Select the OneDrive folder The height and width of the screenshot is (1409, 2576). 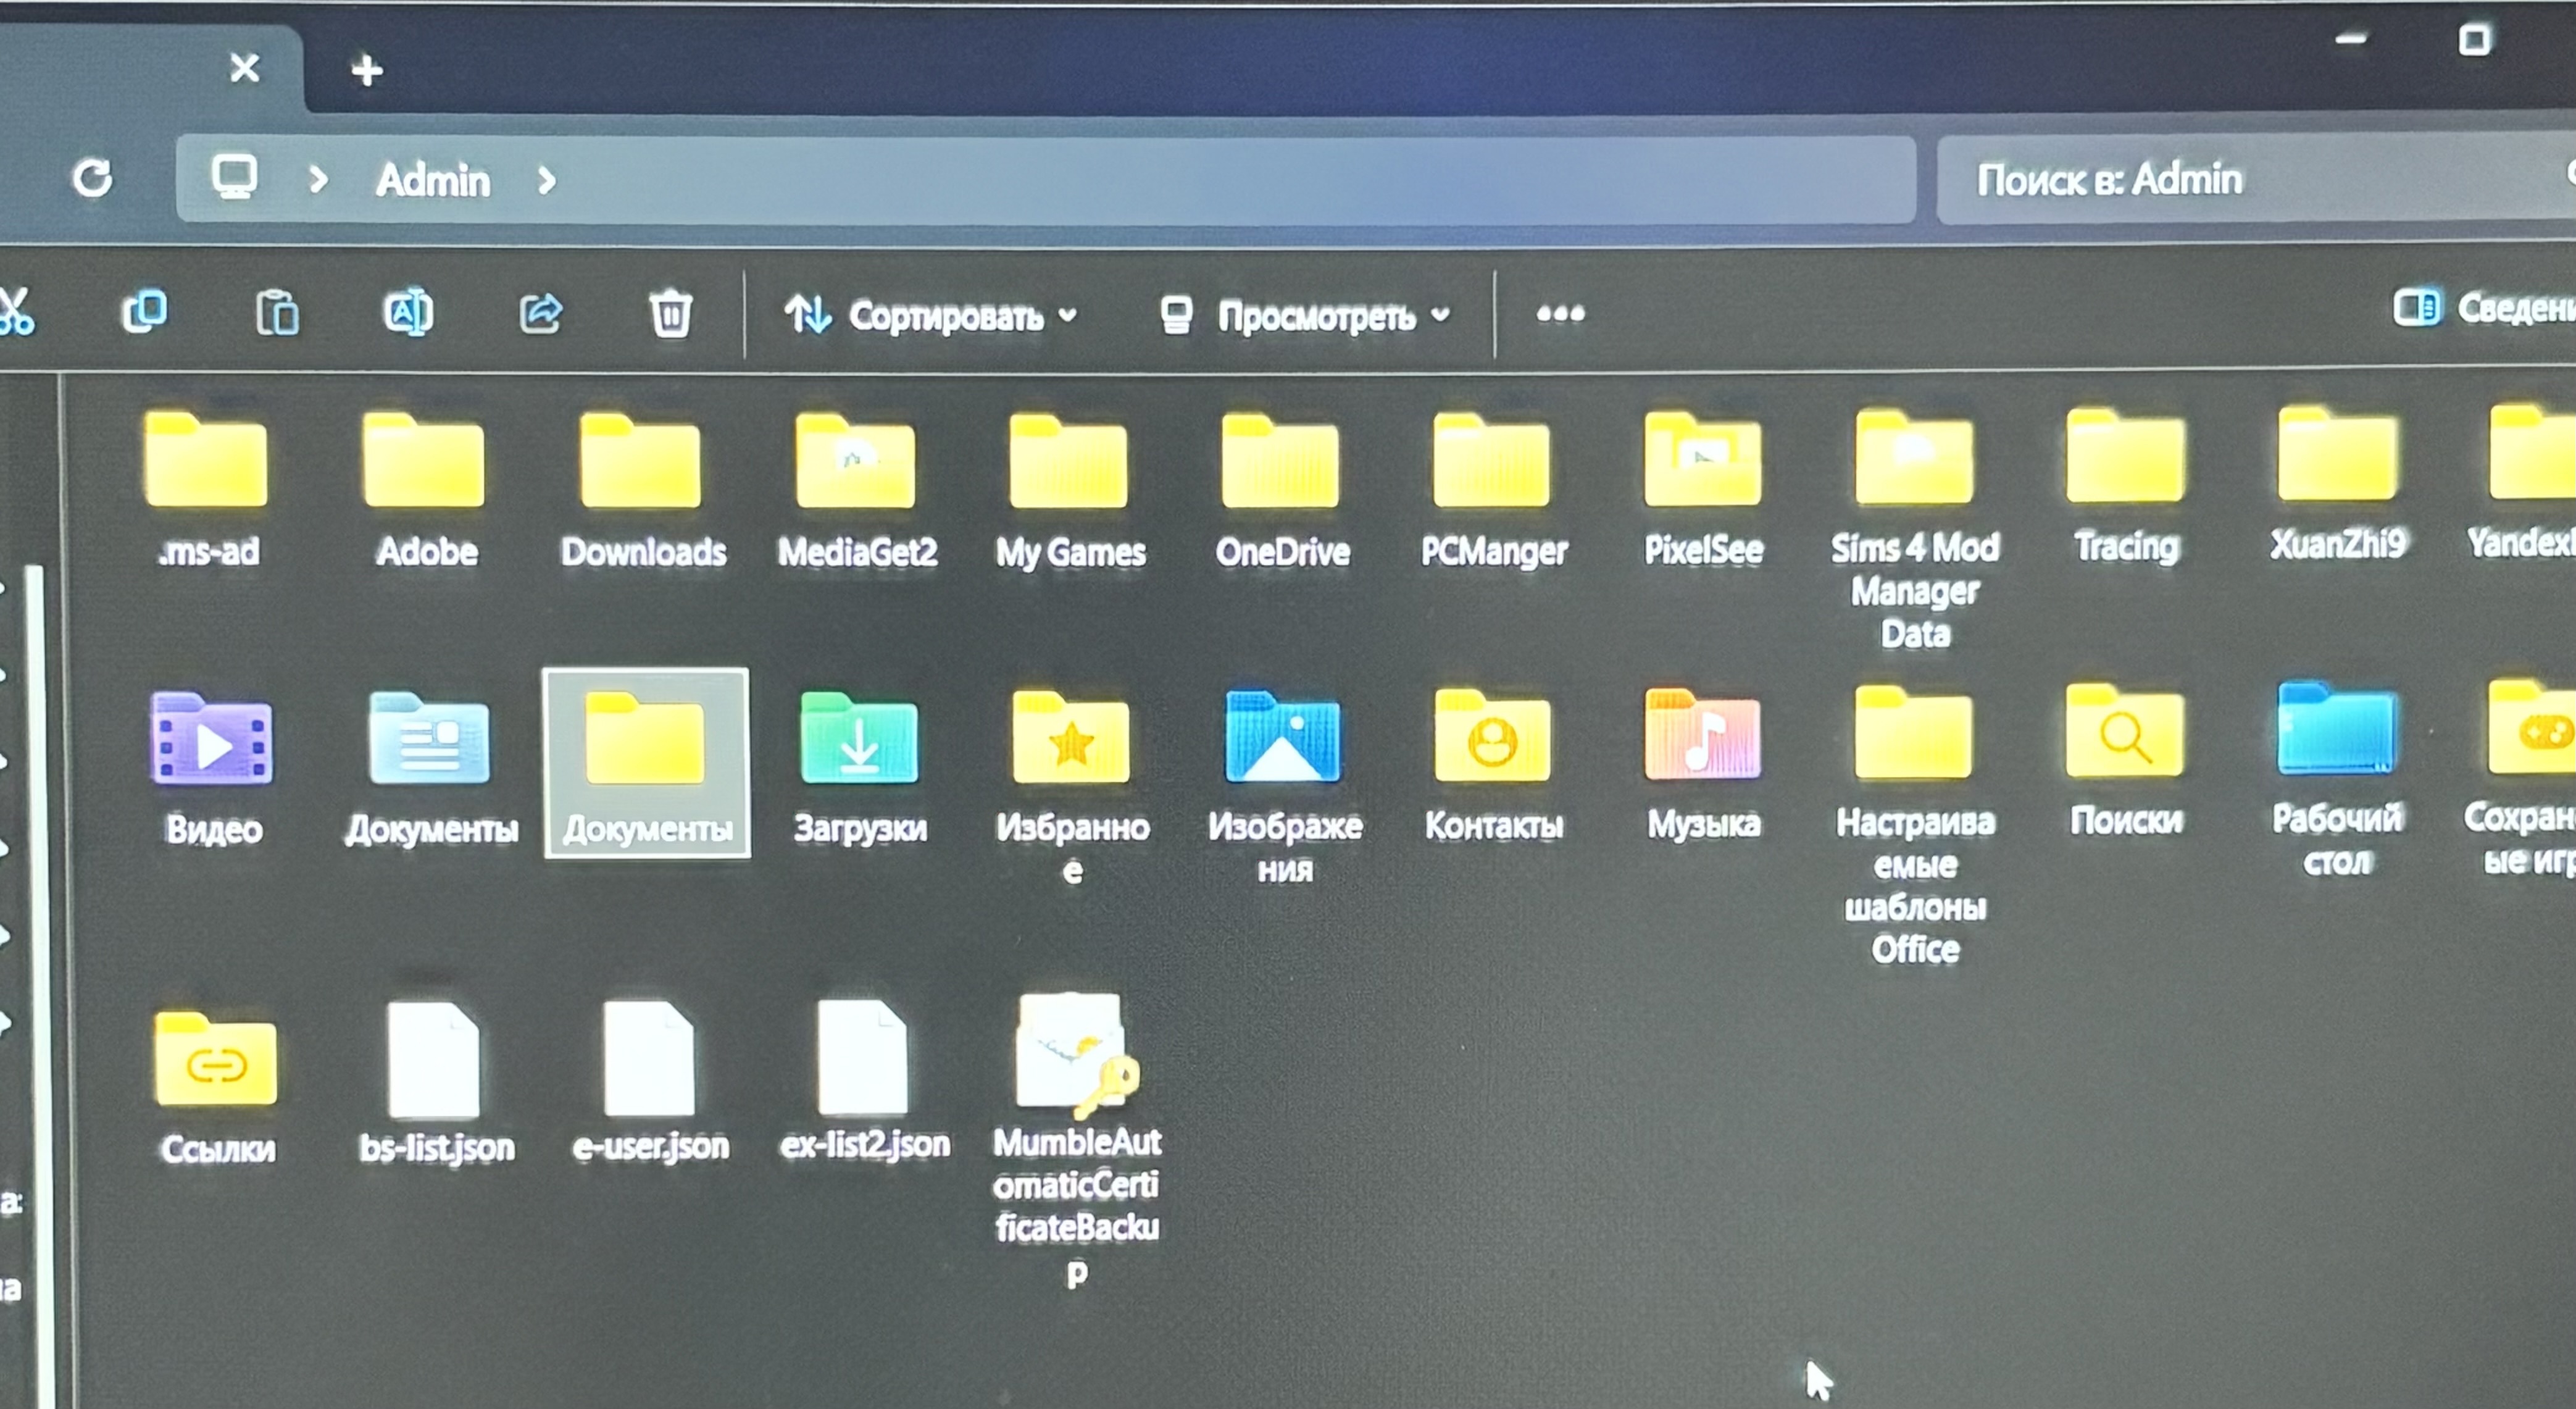coord(1282,490)
